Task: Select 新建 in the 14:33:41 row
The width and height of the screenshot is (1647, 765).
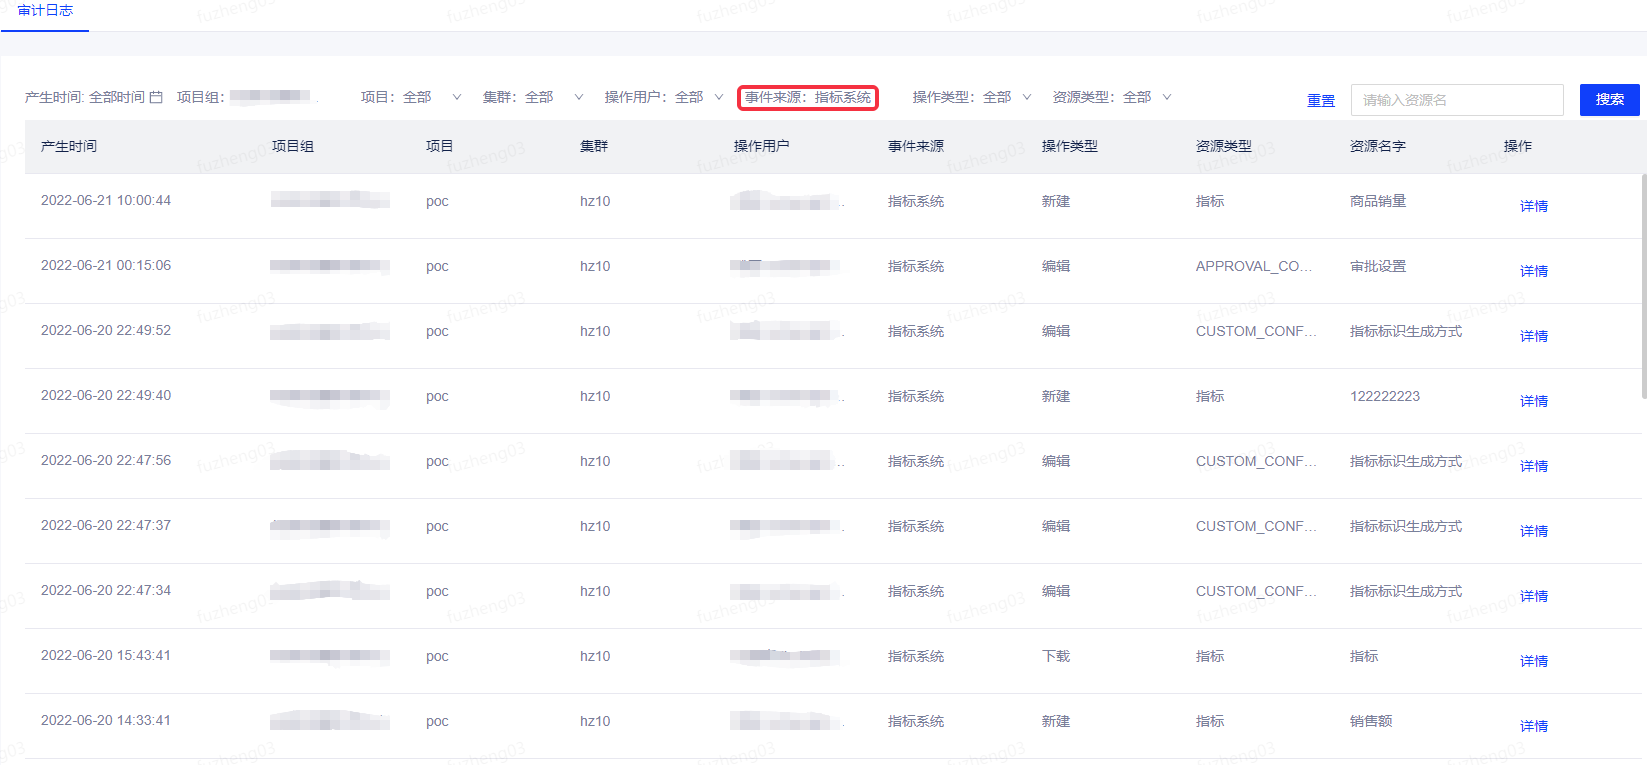Action: [x=1056, y=721]
